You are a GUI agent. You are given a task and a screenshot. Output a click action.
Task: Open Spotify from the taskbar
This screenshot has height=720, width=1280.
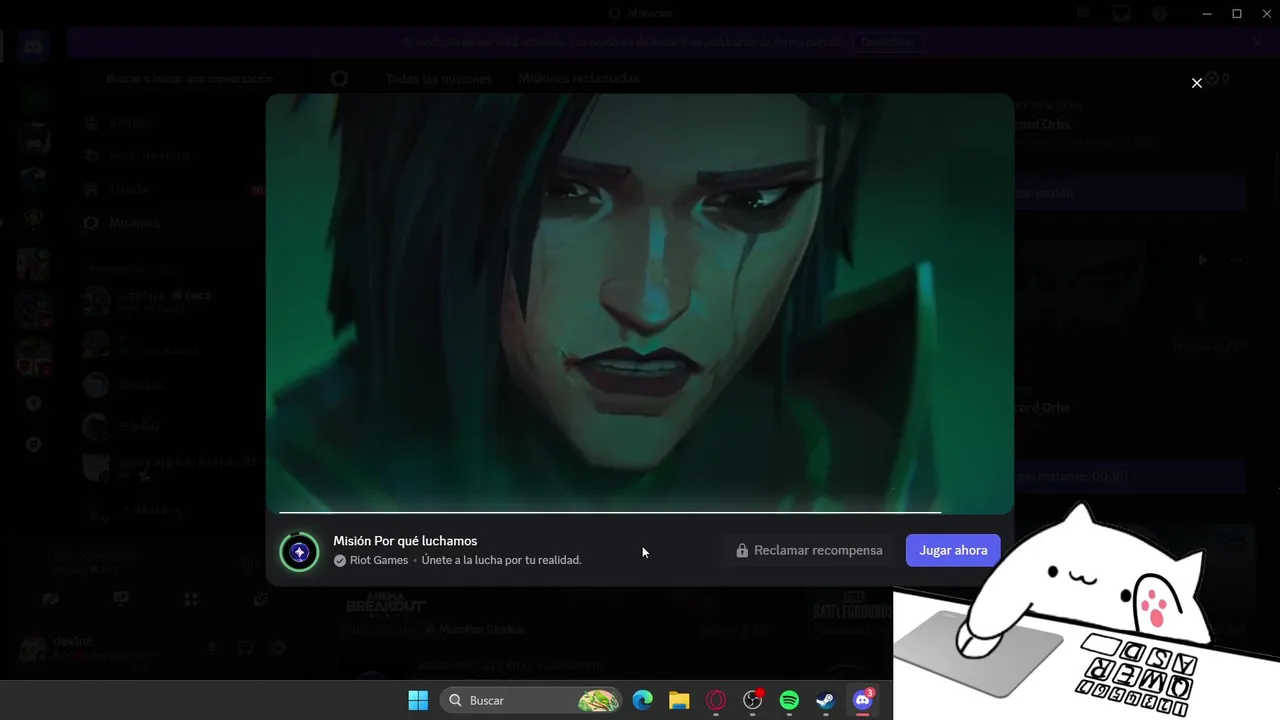(789, 700)
